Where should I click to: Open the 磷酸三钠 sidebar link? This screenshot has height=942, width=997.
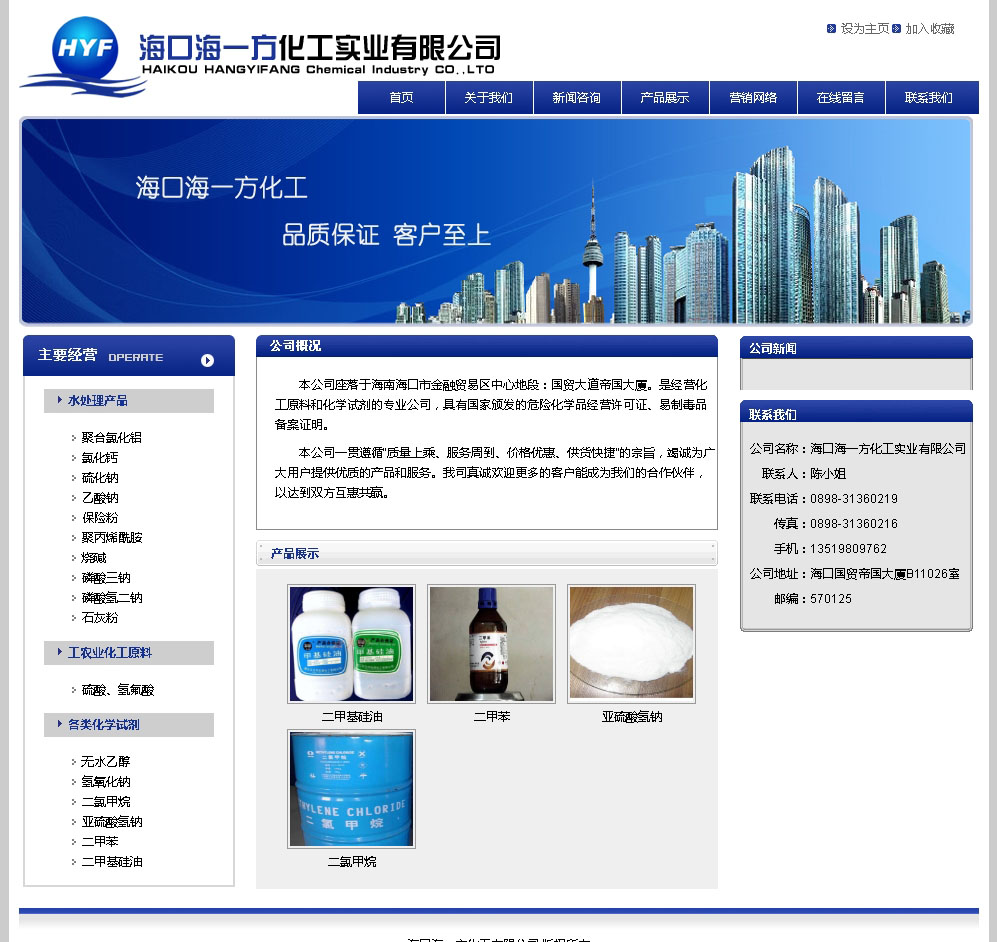pos(106,578)
